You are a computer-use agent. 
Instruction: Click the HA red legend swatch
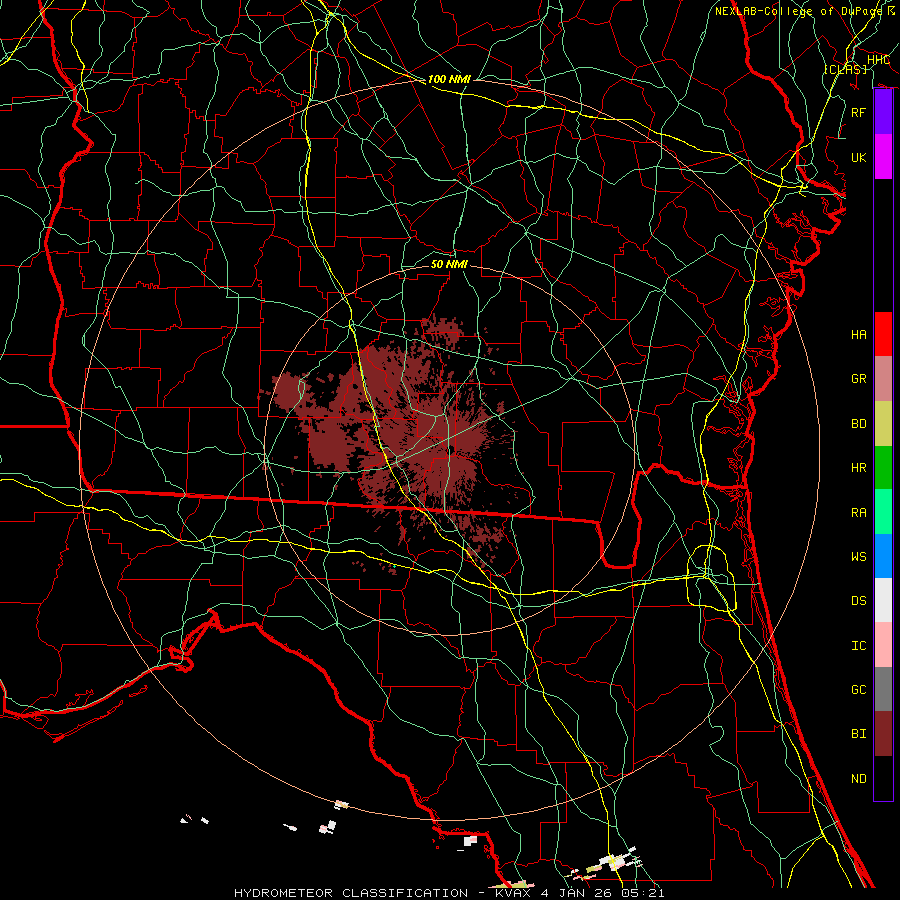click(x=883, y=334)
